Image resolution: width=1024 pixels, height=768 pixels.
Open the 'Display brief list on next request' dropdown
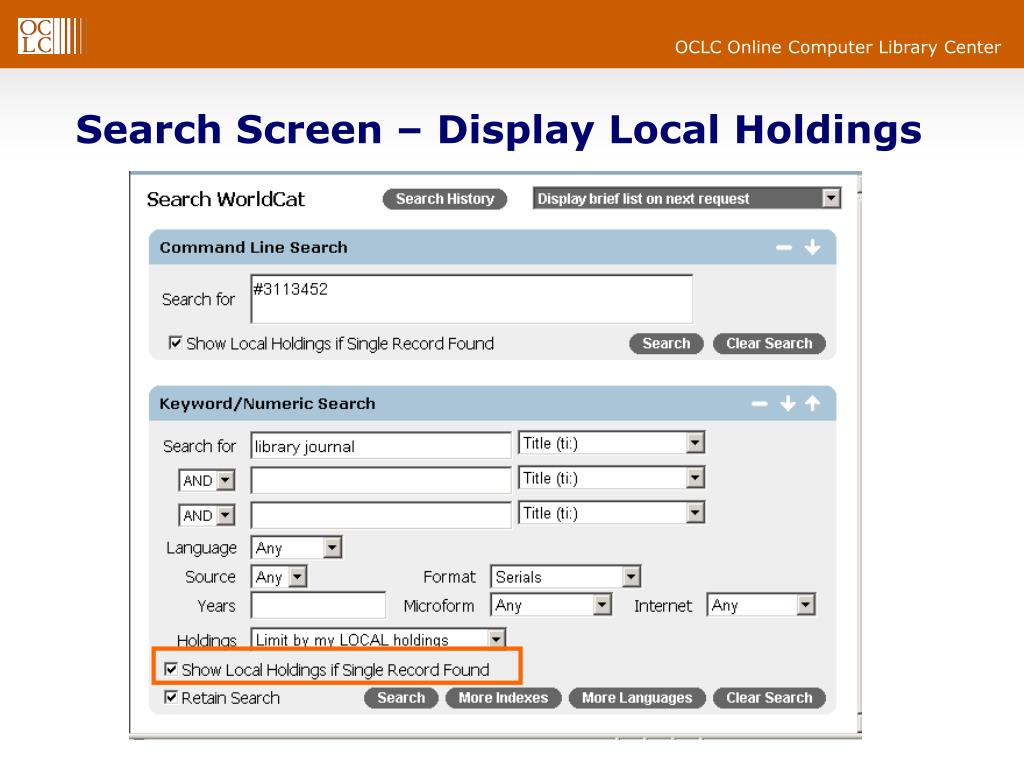click(687, 198)
